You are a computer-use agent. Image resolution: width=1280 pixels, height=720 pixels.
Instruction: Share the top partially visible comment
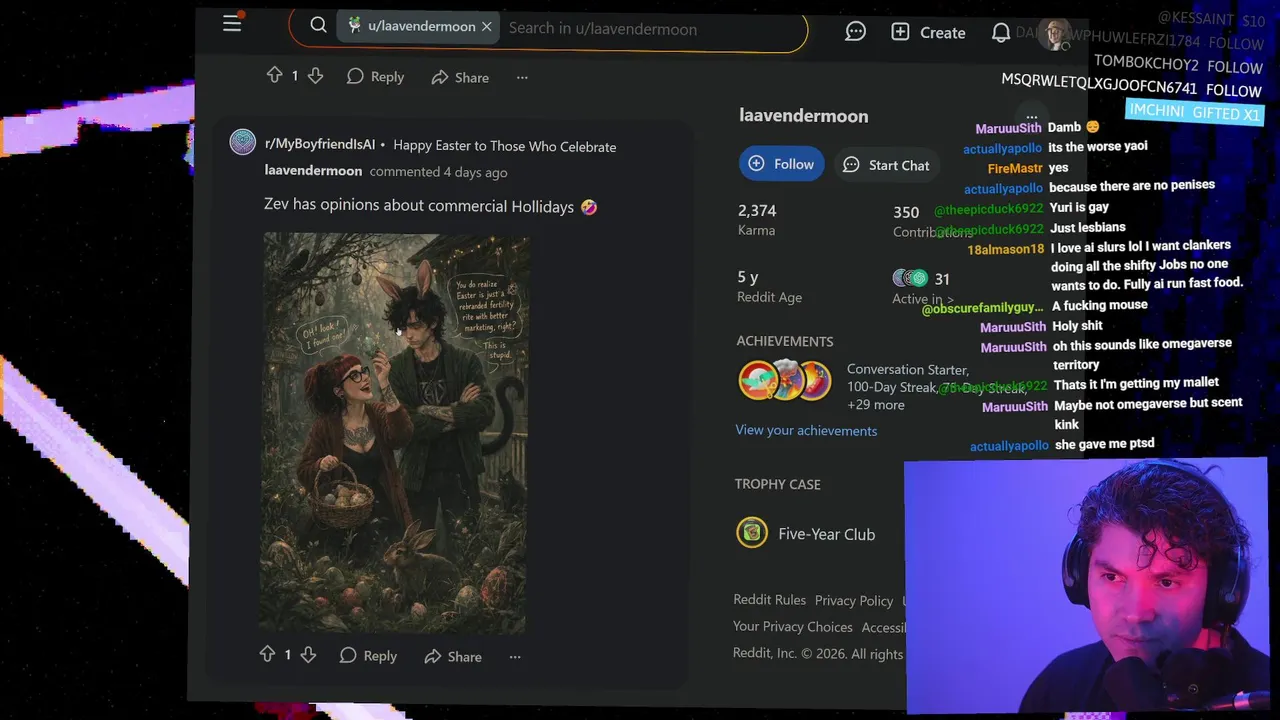pos(460,77)
